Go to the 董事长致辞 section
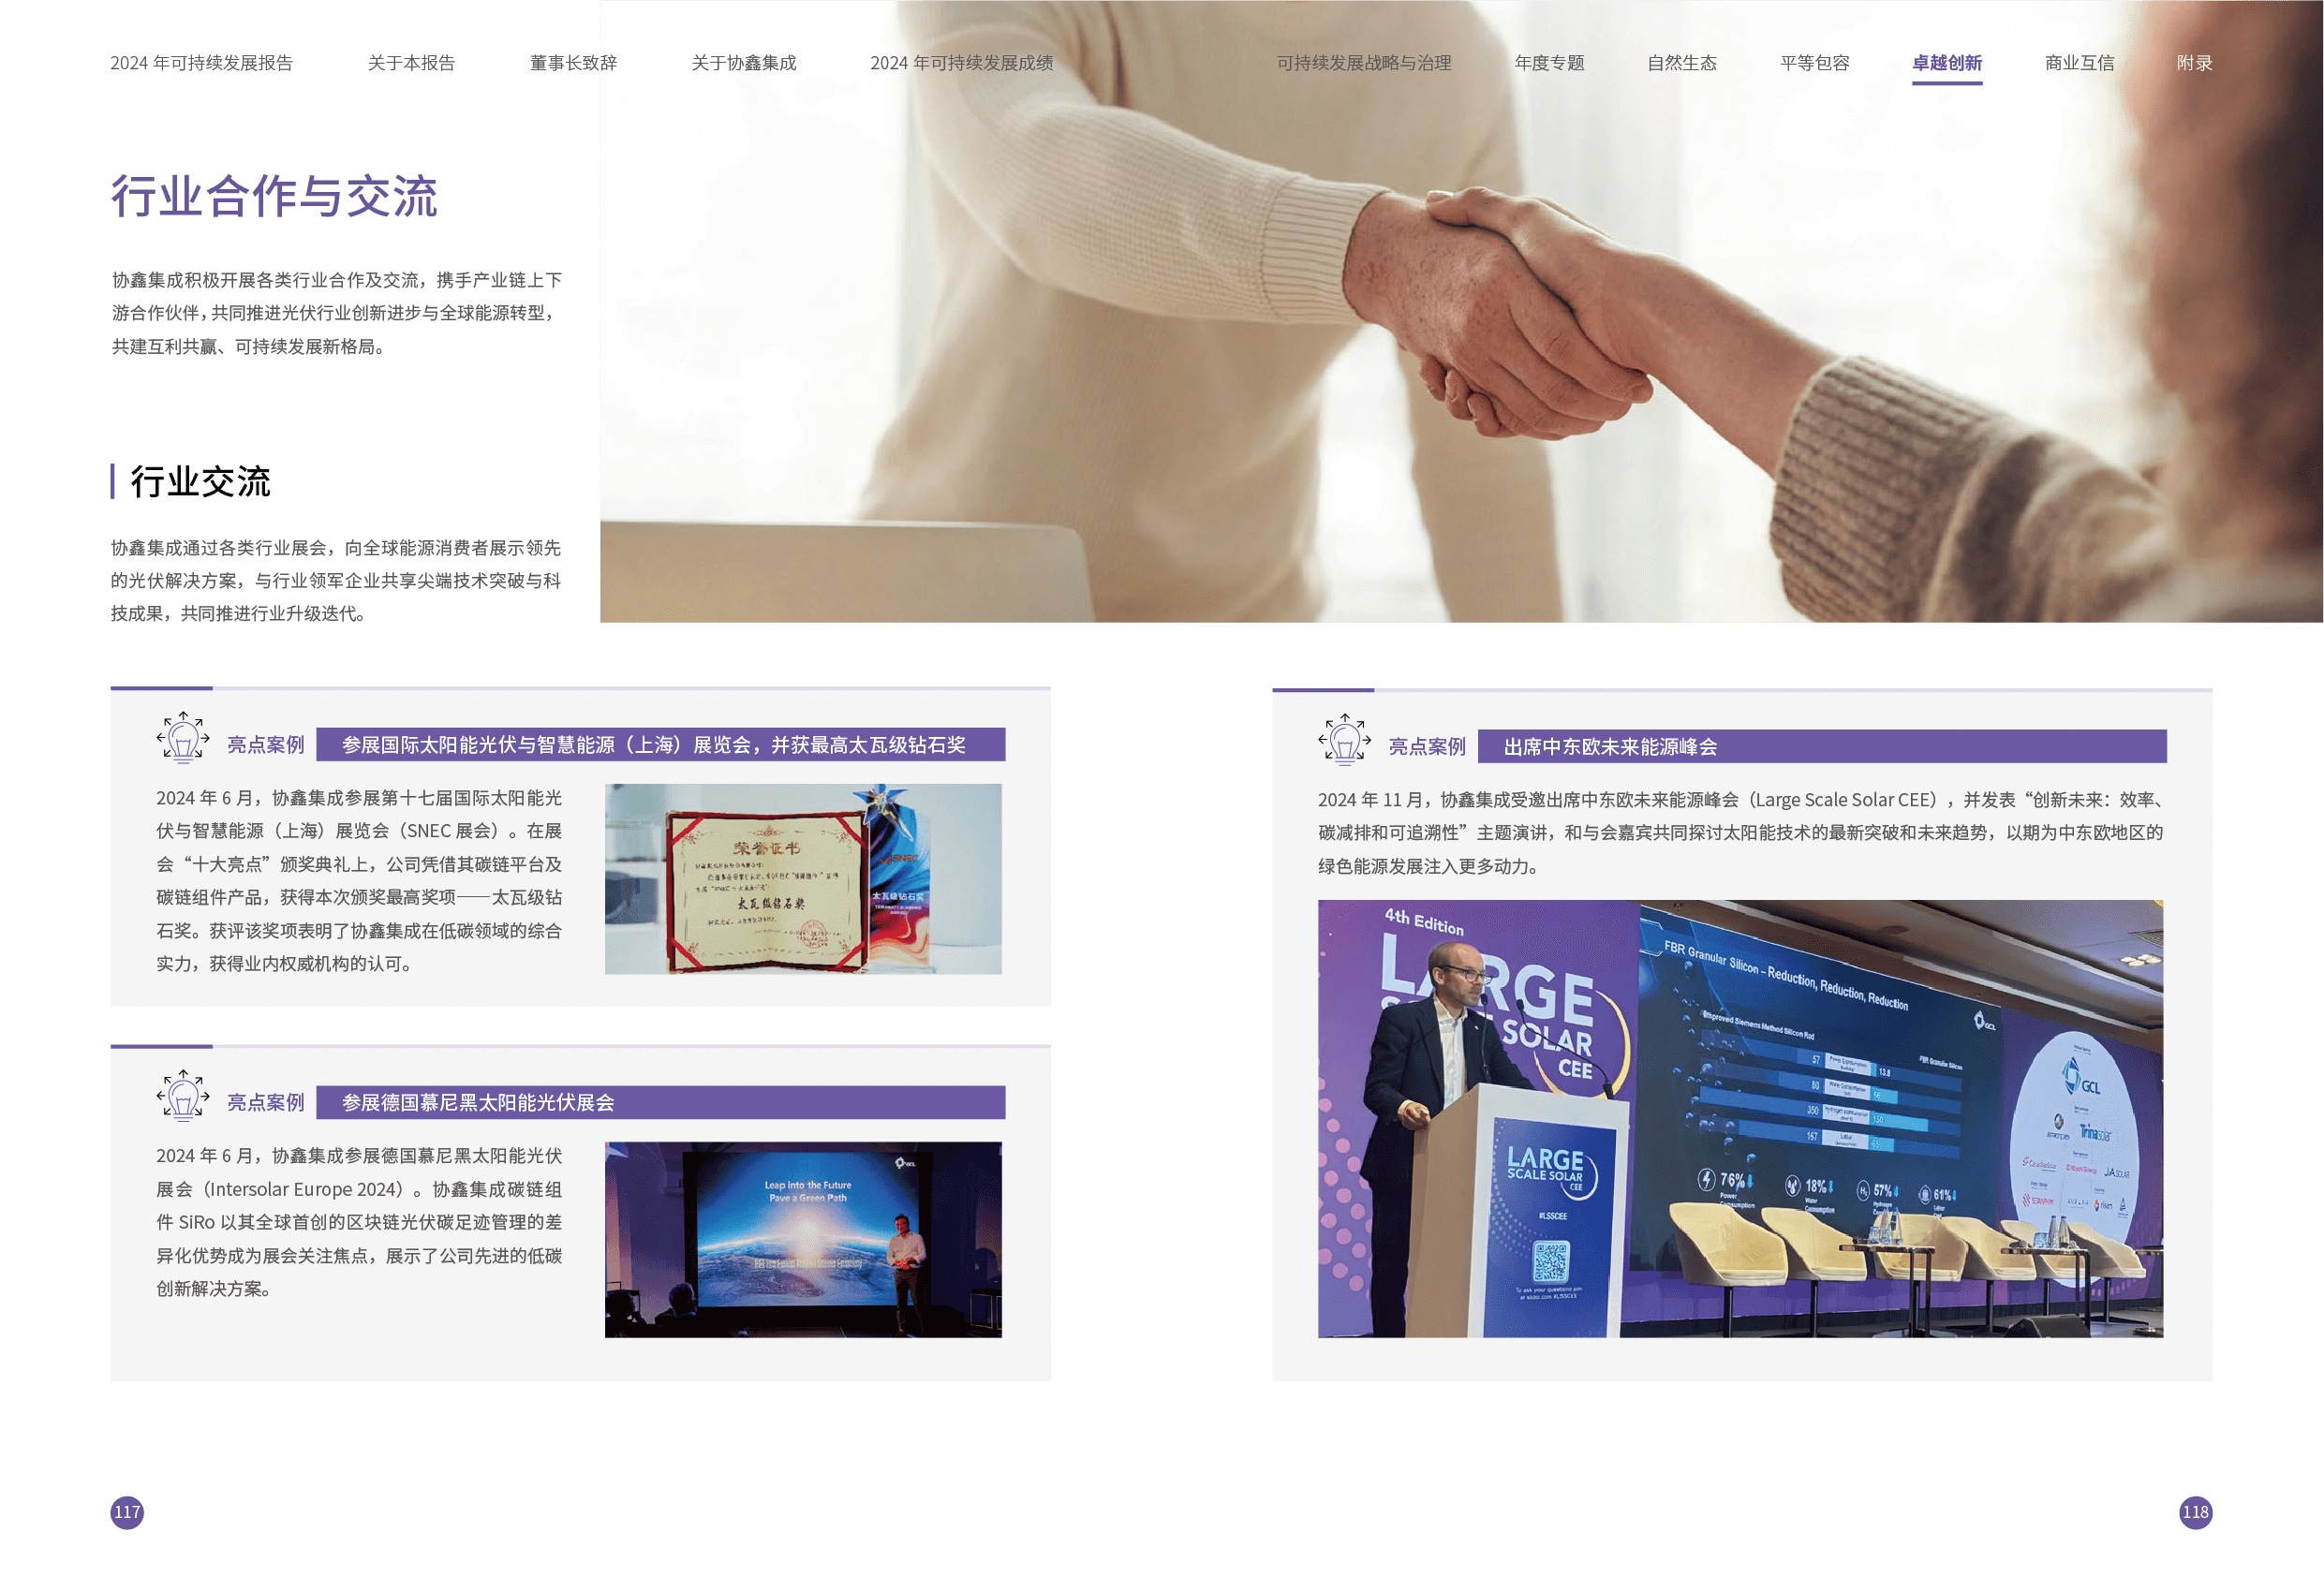Image resolution: width=2324 pixels, height=1577 pixels. pyautogui.click(x=572, y=63)
